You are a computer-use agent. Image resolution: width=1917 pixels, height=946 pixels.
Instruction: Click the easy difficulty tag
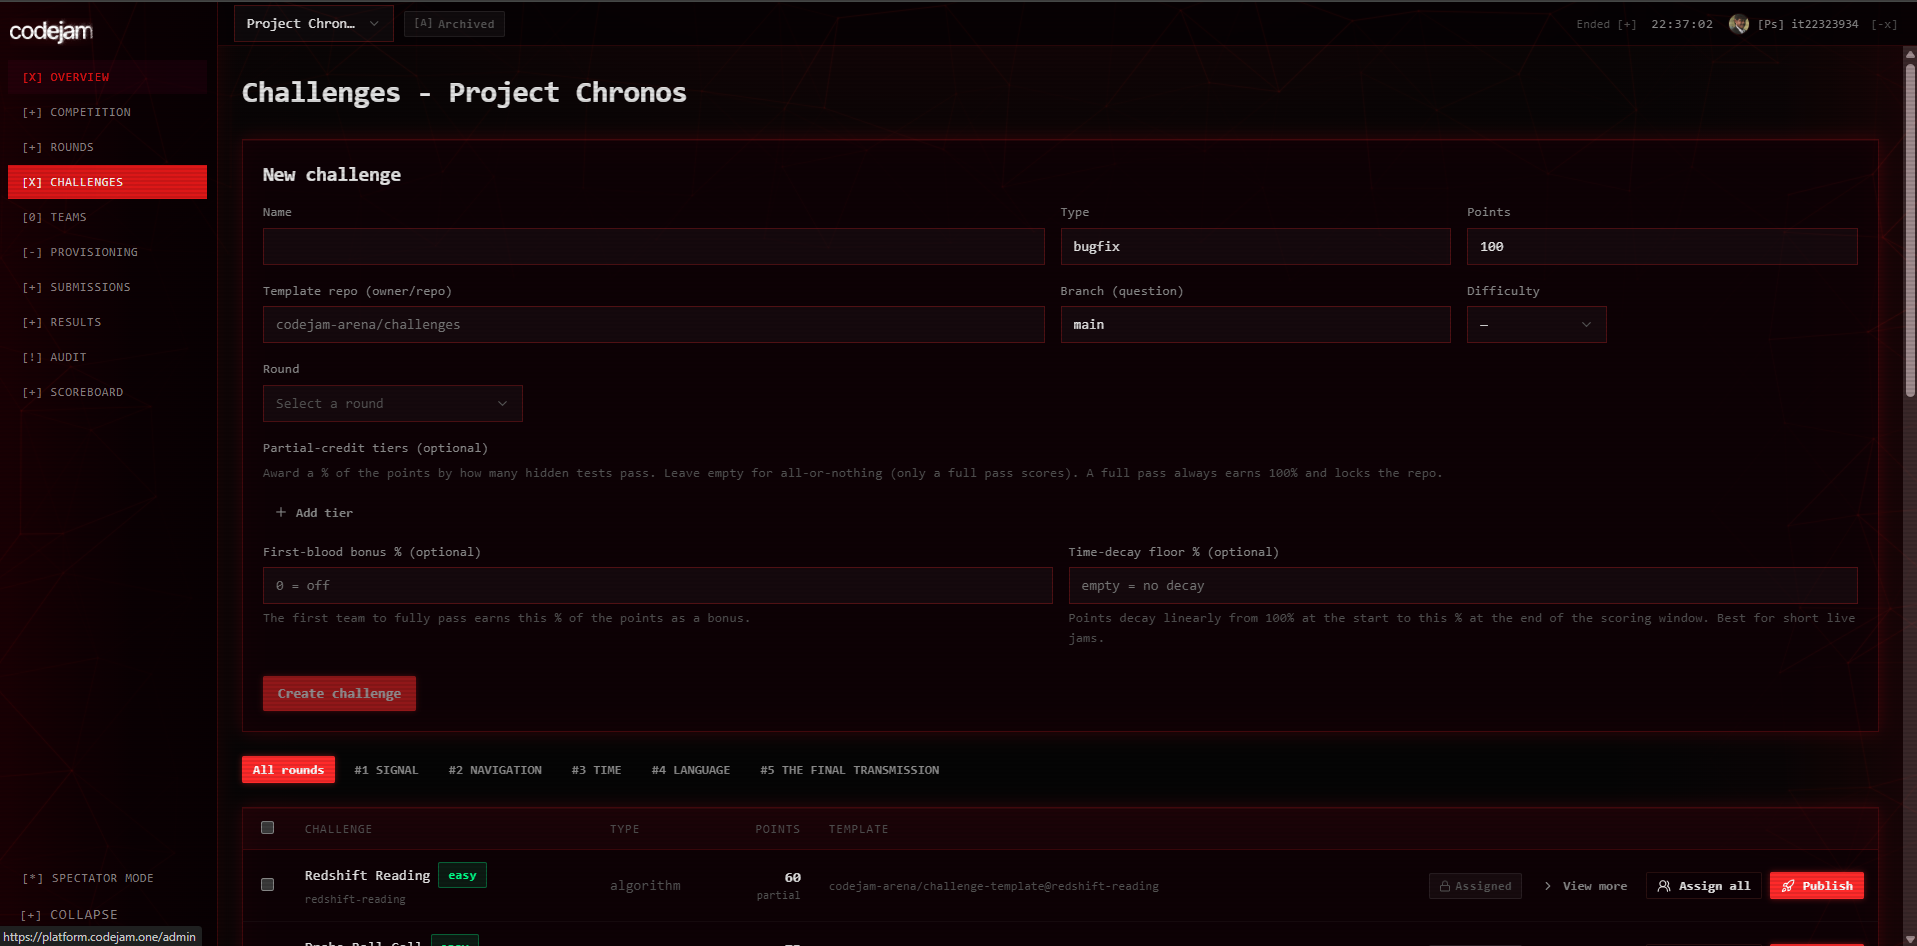(x=462, y=876)
